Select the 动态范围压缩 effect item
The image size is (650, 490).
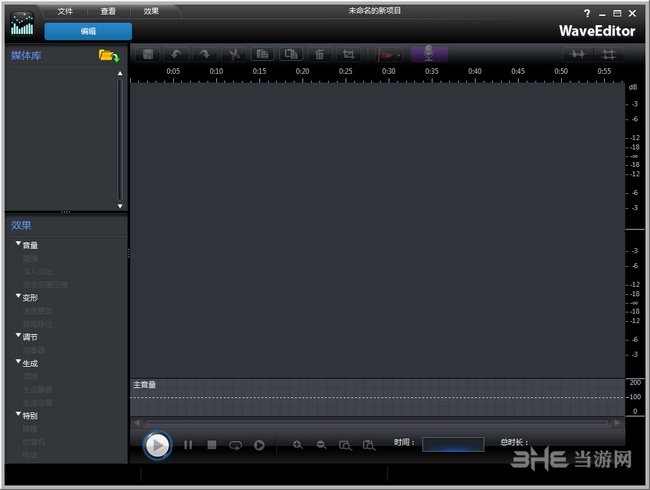point(45,285)
